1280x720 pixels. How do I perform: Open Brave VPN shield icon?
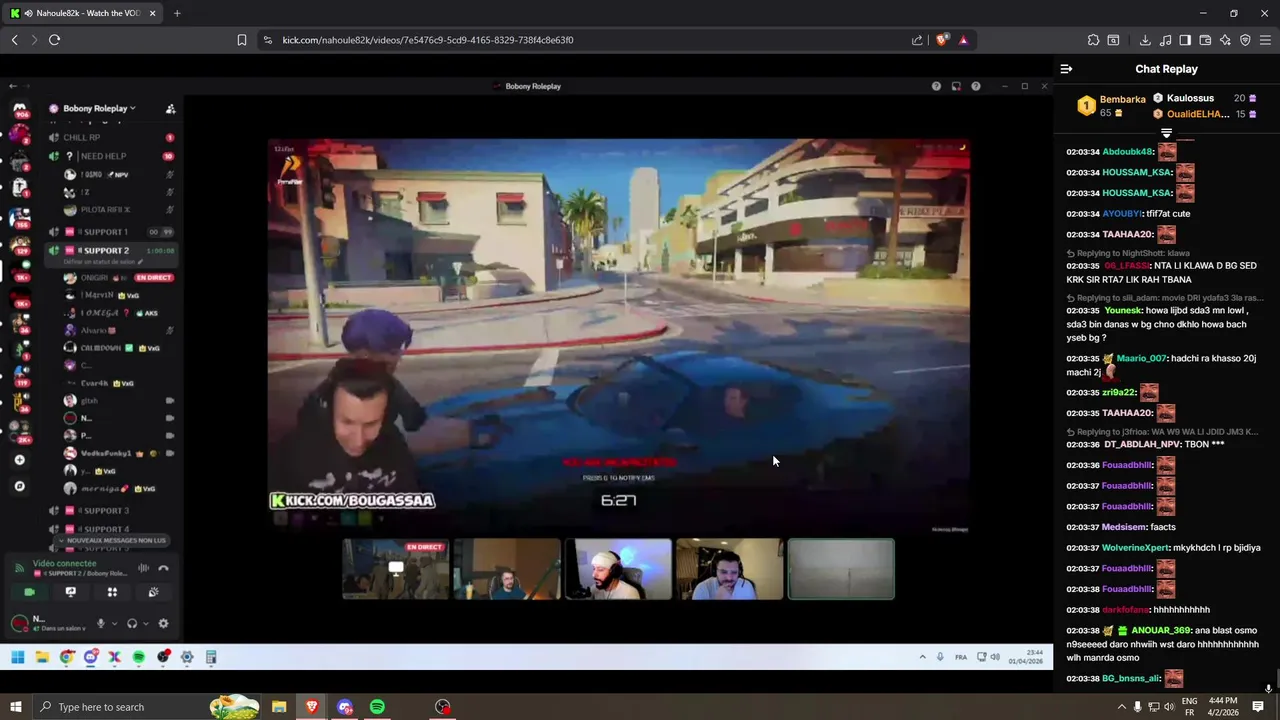pos(1245,40)
